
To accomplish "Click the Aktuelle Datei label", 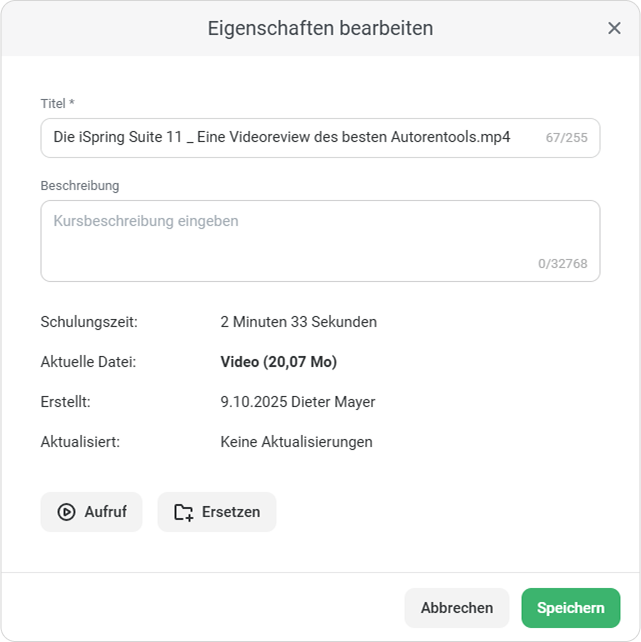I will point(88,362).
